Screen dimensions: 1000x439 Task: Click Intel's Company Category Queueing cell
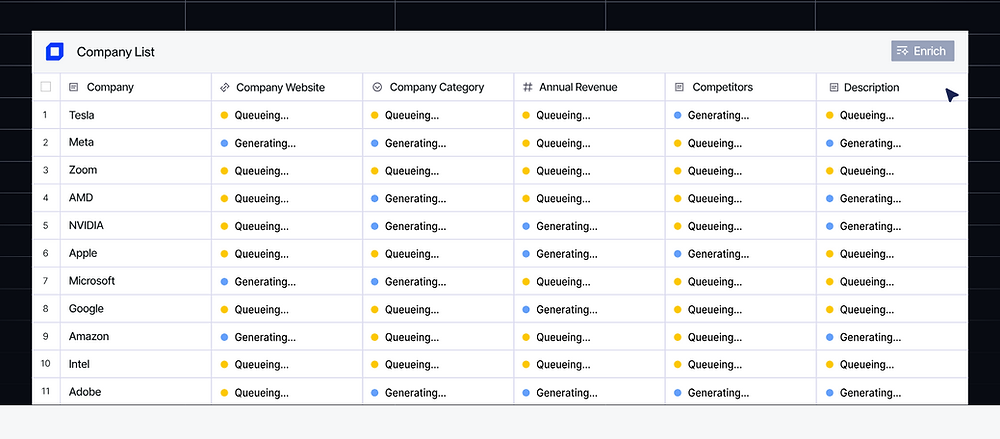click(438, 364)
